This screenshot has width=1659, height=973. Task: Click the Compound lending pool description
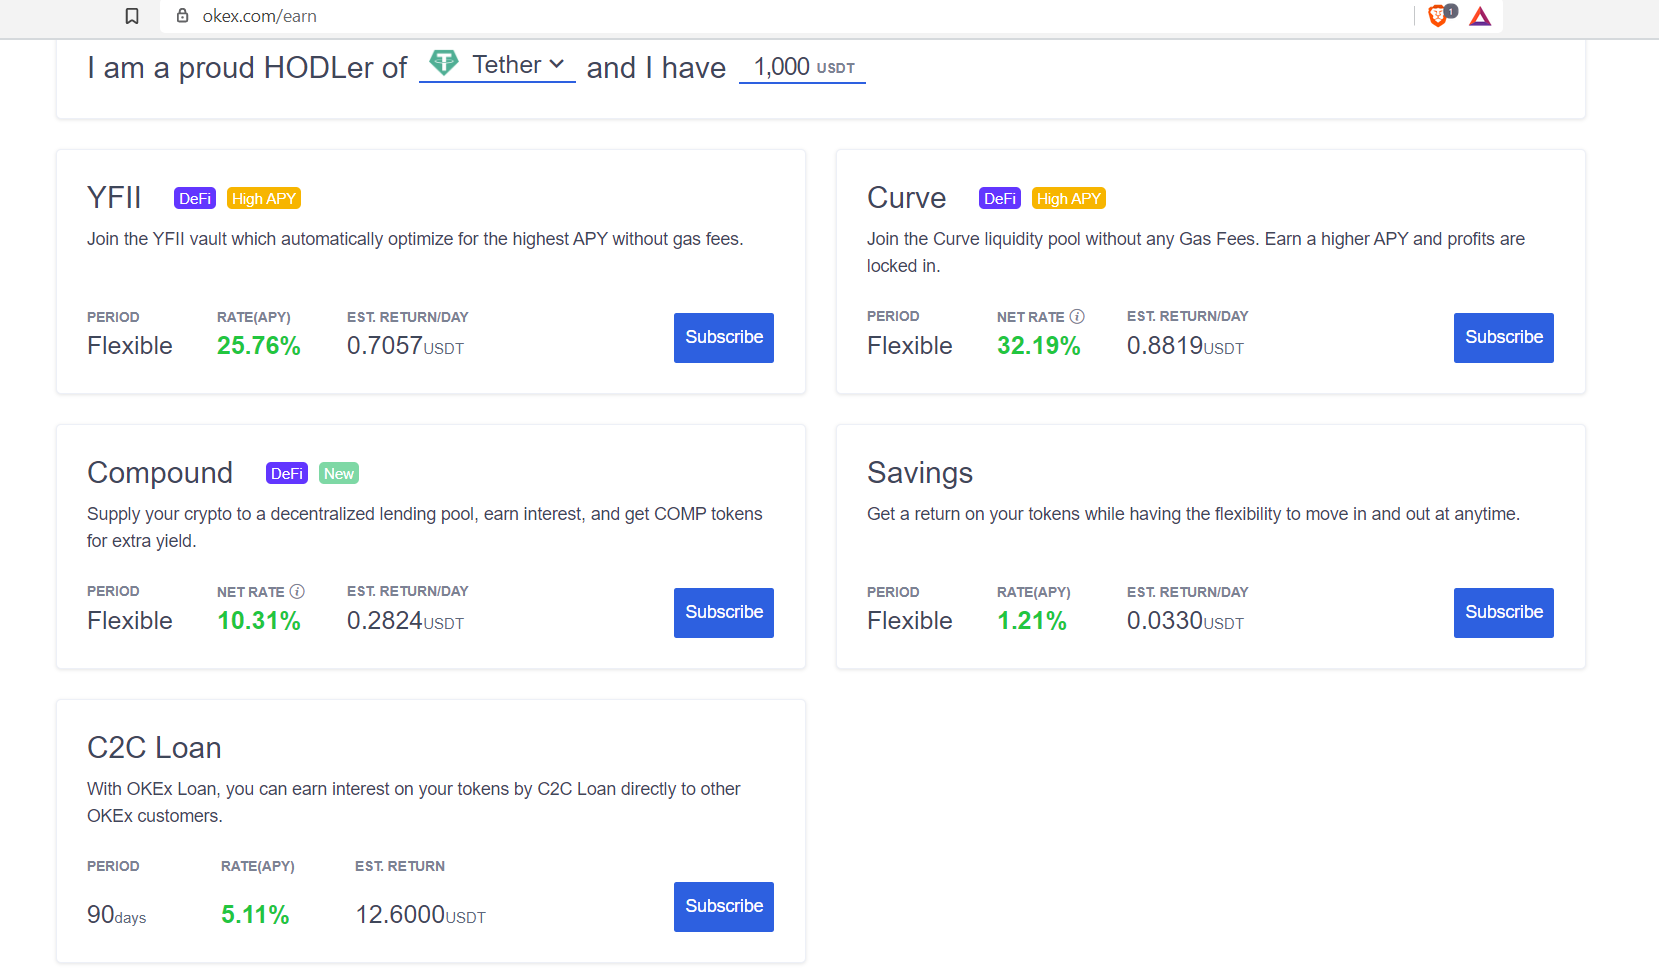425,527
